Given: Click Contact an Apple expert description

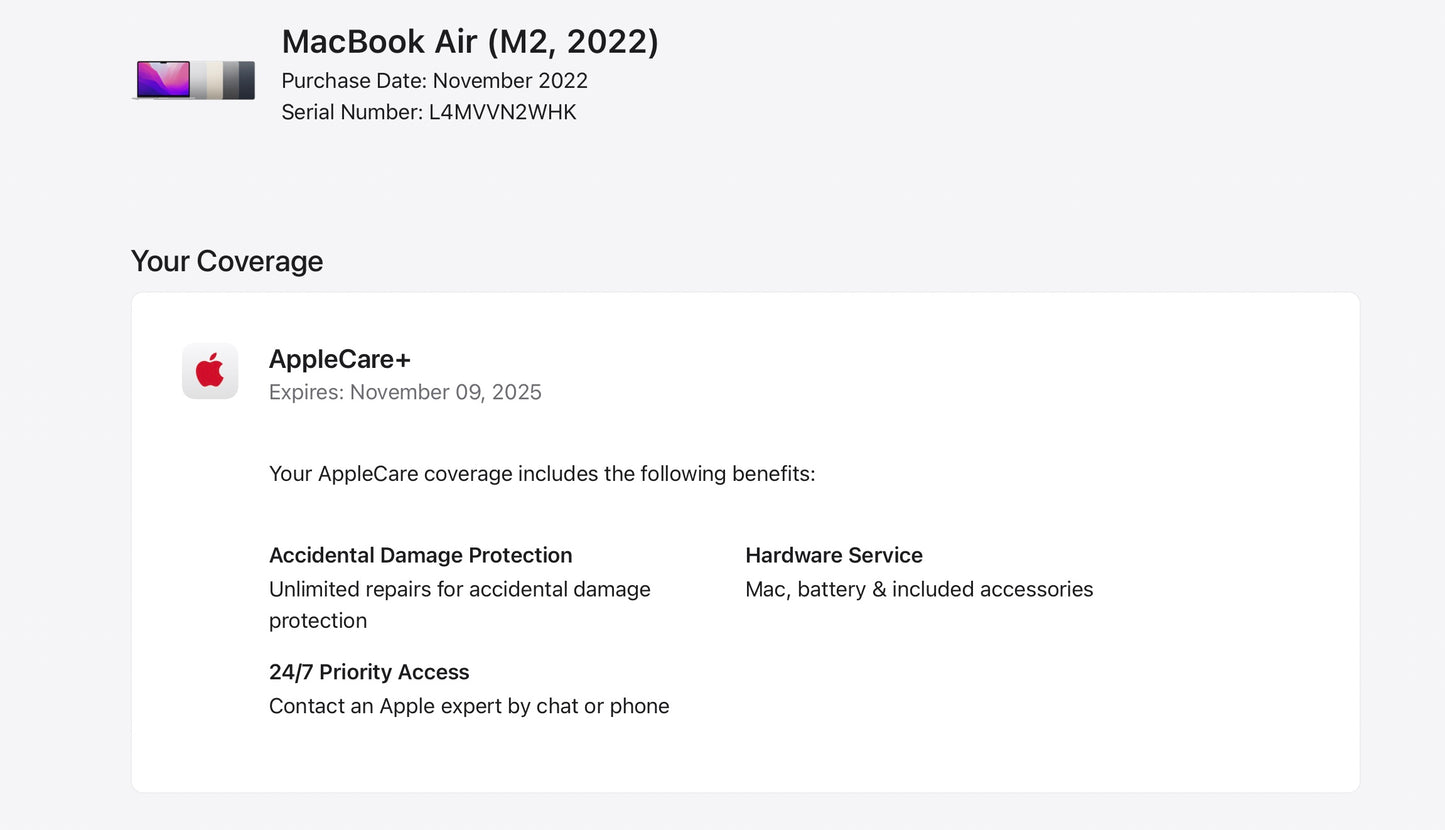Looking at the screenshot, I should [469, 706].
